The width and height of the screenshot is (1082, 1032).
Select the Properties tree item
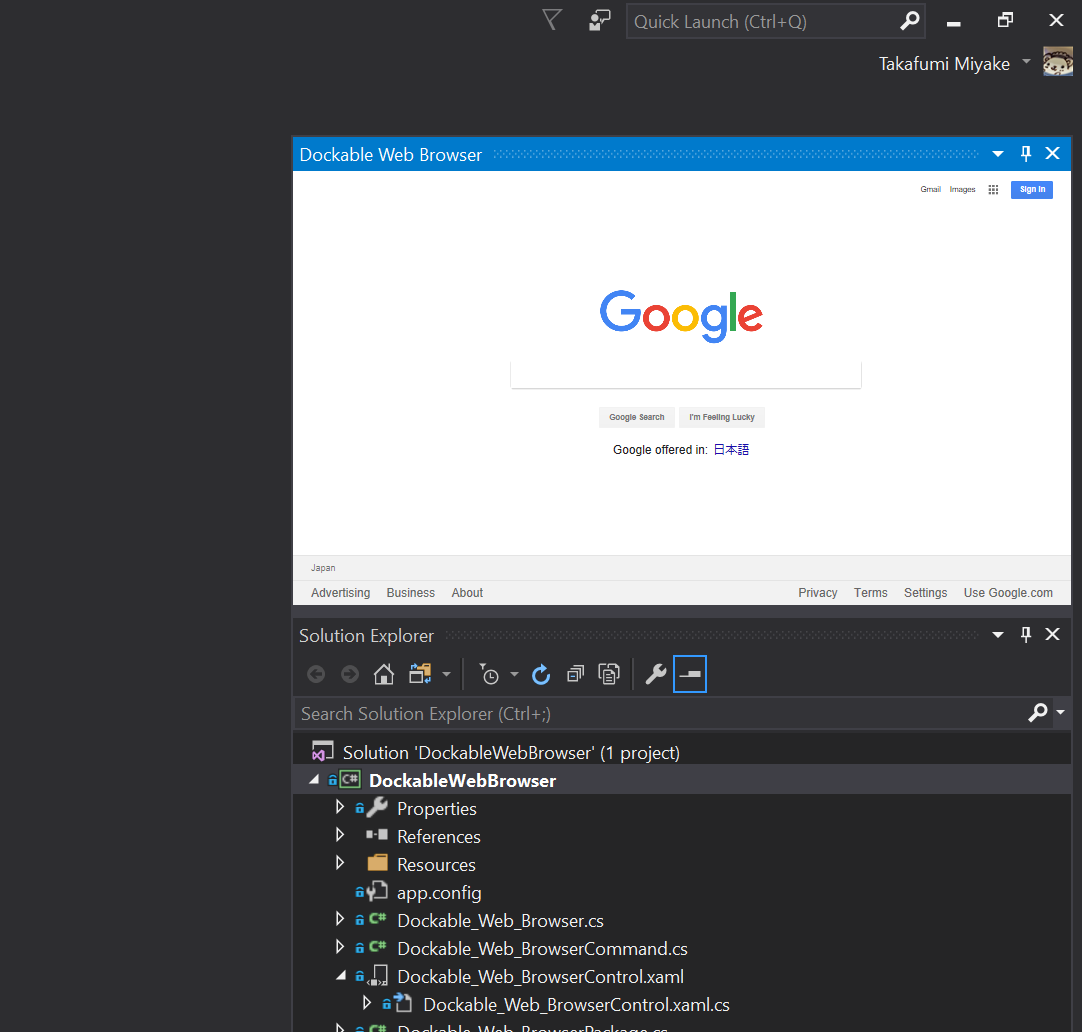[x=436, y=808]
